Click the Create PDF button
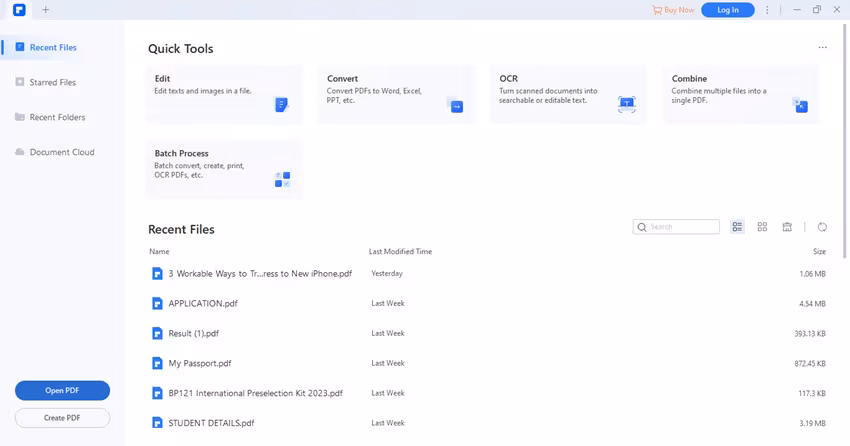 tap(62, 418)
